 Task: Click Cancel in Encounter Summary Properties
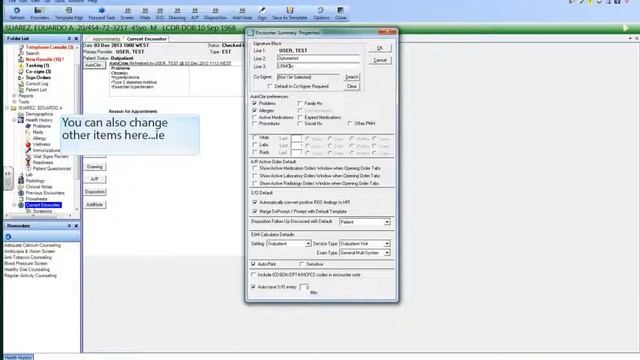point(380,60)
